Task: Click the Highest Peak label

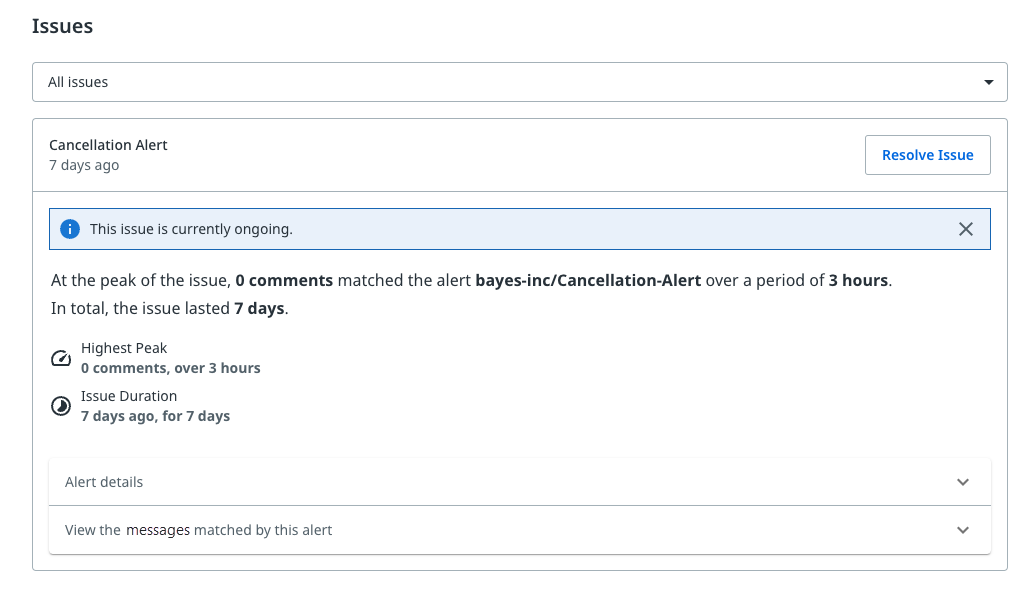Action: pyautogui.click(x=124, y=348)
